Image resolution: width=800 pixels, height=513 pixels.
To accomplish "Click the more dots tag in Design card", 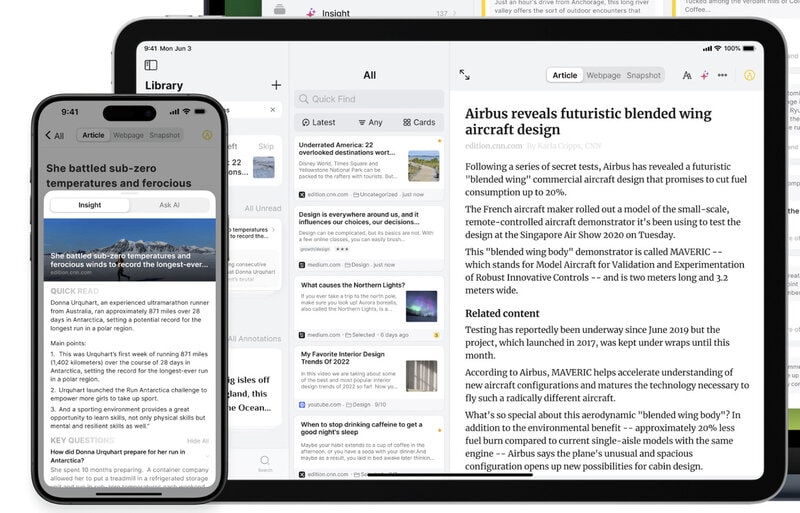I will click(342, 249).
